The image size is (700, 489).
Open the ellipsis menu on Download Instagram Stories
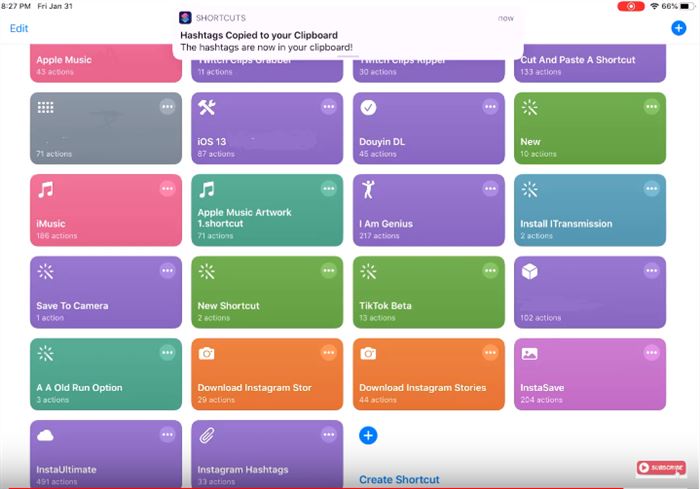[x=490, y=352]
